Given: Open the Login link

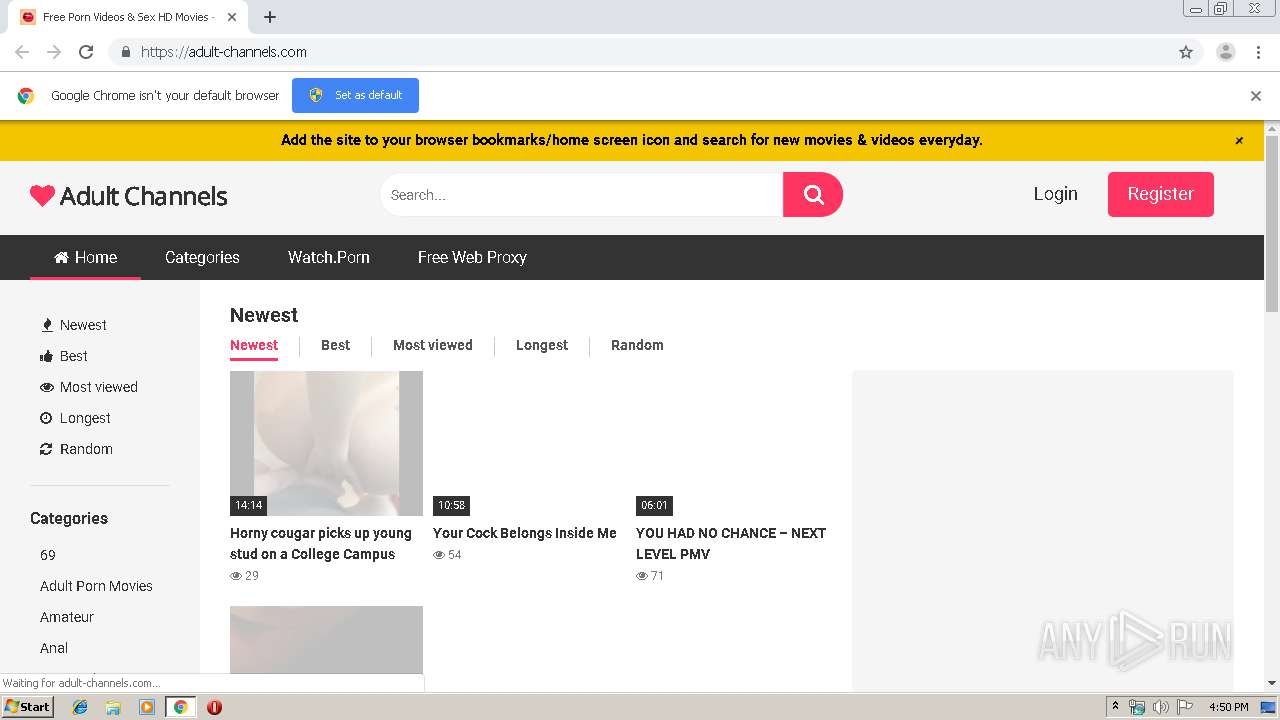Looking at the screenshot, I should pyautogui.click(x=1055, y=194).
